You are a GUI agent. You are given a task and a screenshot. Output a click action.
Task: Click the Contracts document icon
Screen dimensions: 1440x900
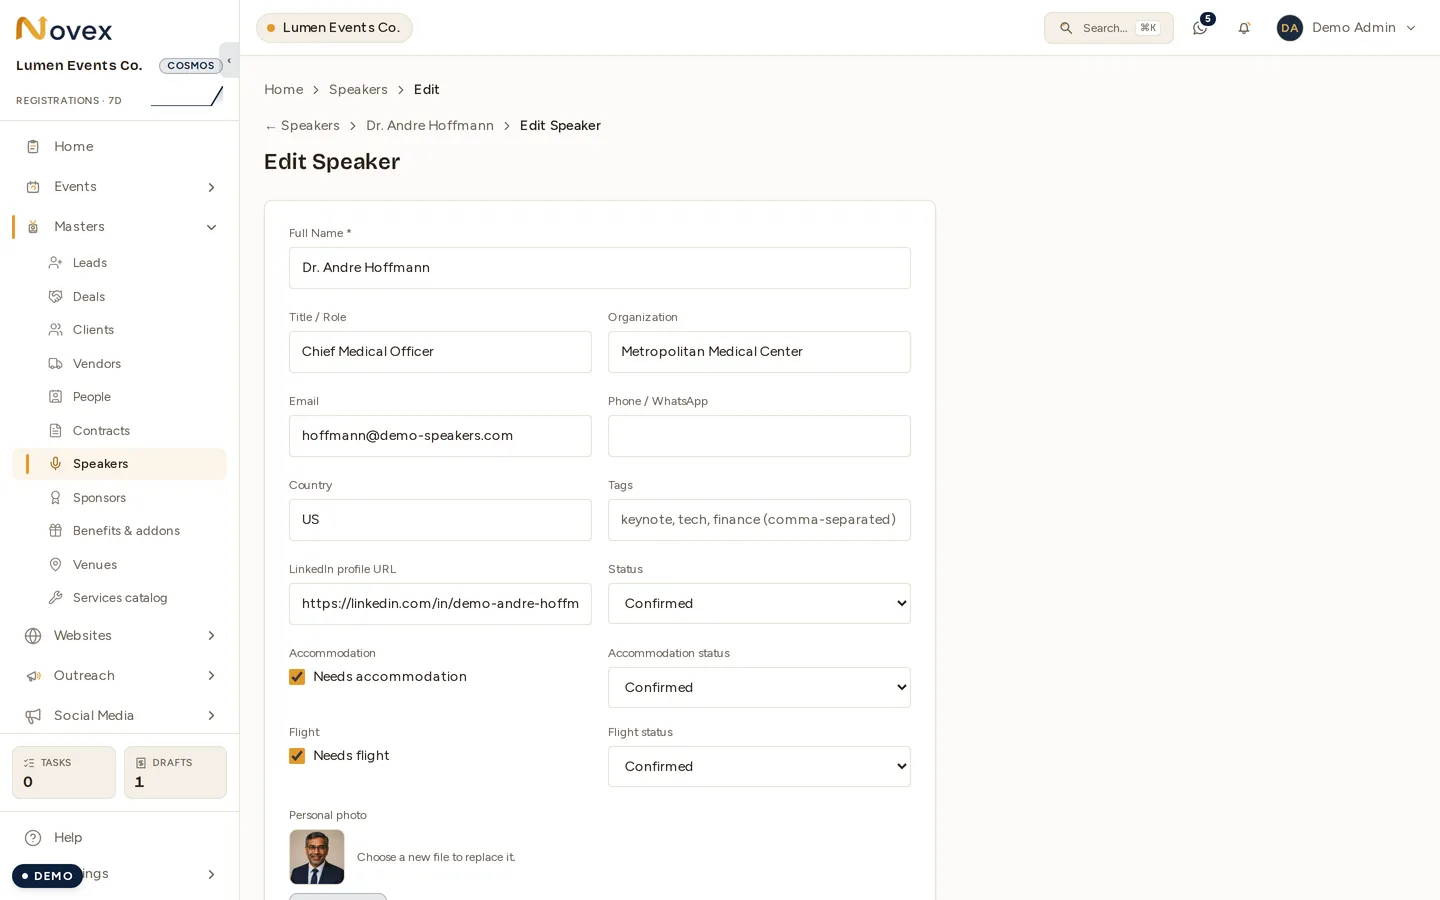click(x=56, y=431)
